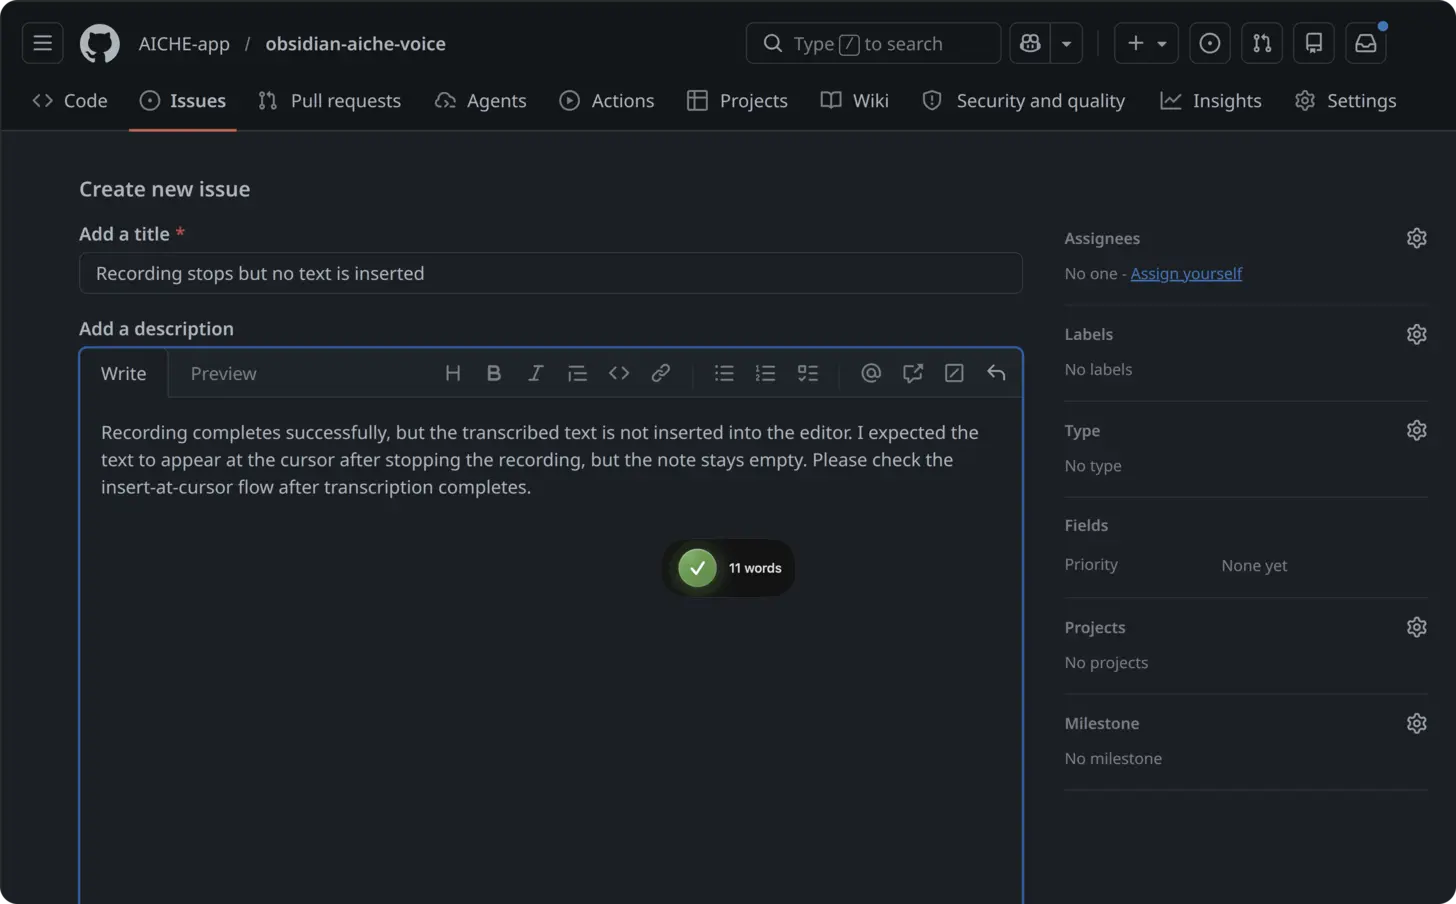
Task: Open the Projects gear in sidebar
Action: click(x=1417, y=627)
